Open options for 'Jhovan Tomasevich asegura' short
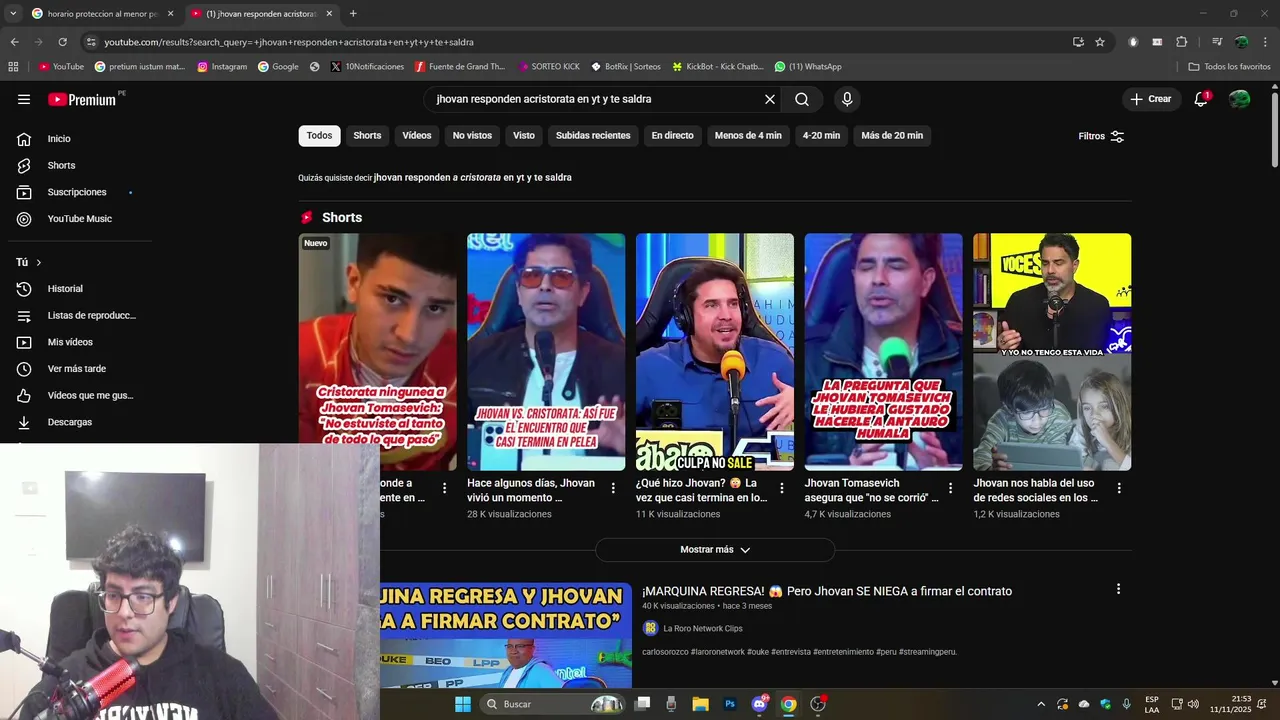The height and width of the screenshot is (720, 1280). point(950,488)
